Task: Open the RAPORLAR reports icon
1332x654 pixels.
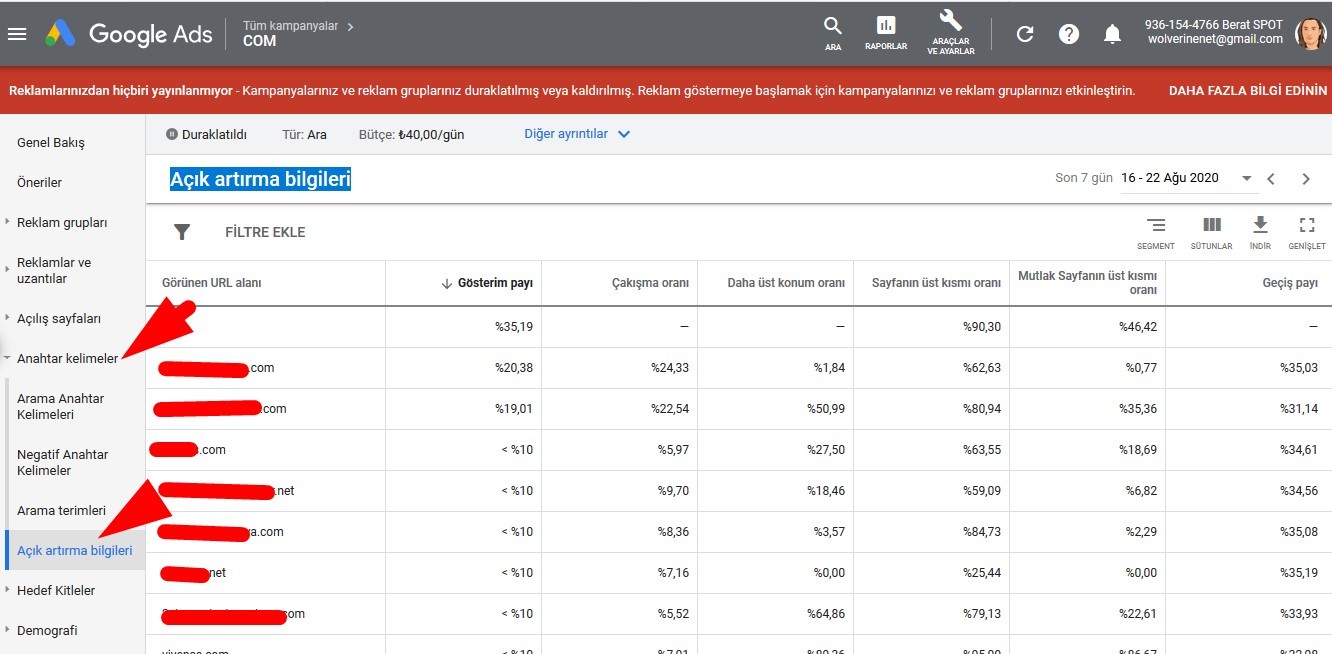Action: click(886, 33)
